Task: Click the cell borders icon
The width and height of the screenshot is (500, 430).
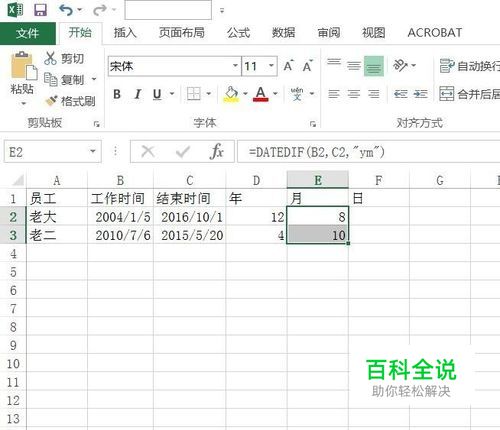Action: point(194,94)
